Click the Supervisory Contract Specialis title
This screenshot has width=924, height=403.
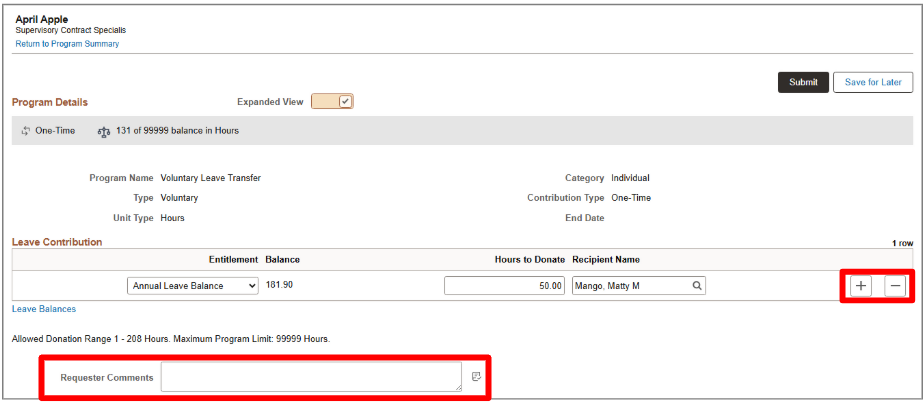71,30
